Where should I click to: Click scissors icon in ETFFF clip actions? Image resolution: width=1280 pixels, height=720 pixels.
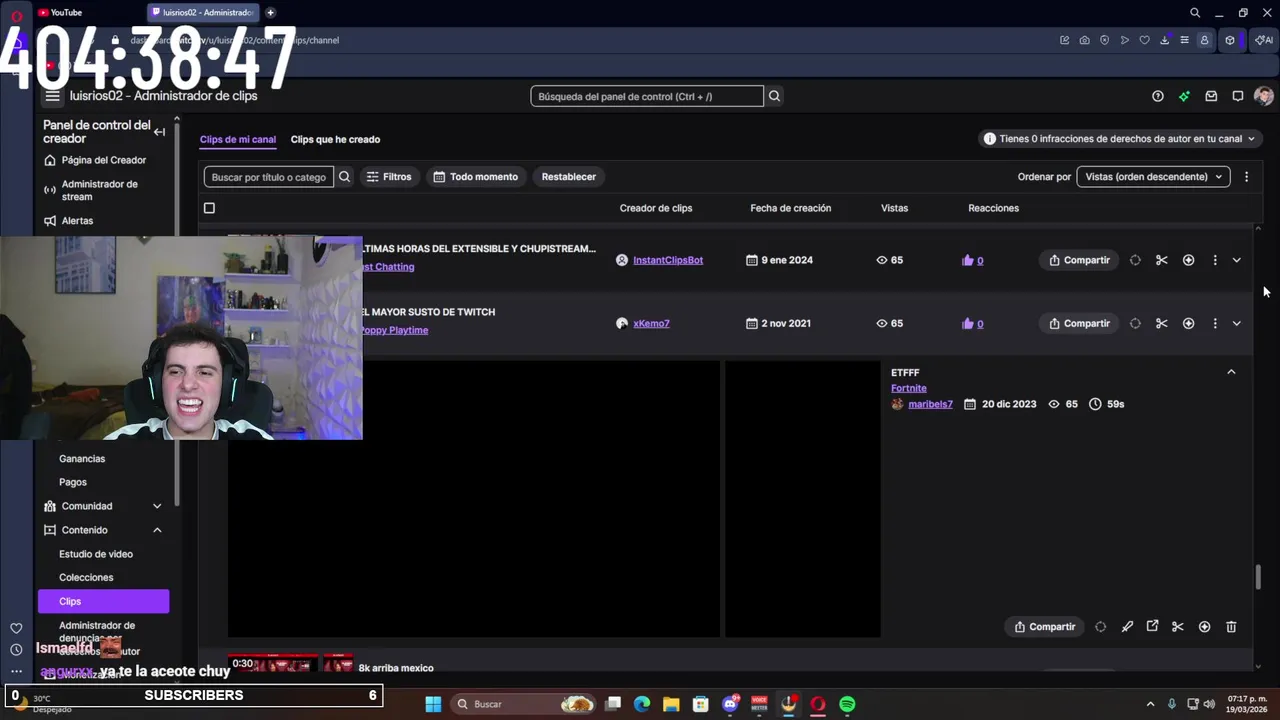1178,627
